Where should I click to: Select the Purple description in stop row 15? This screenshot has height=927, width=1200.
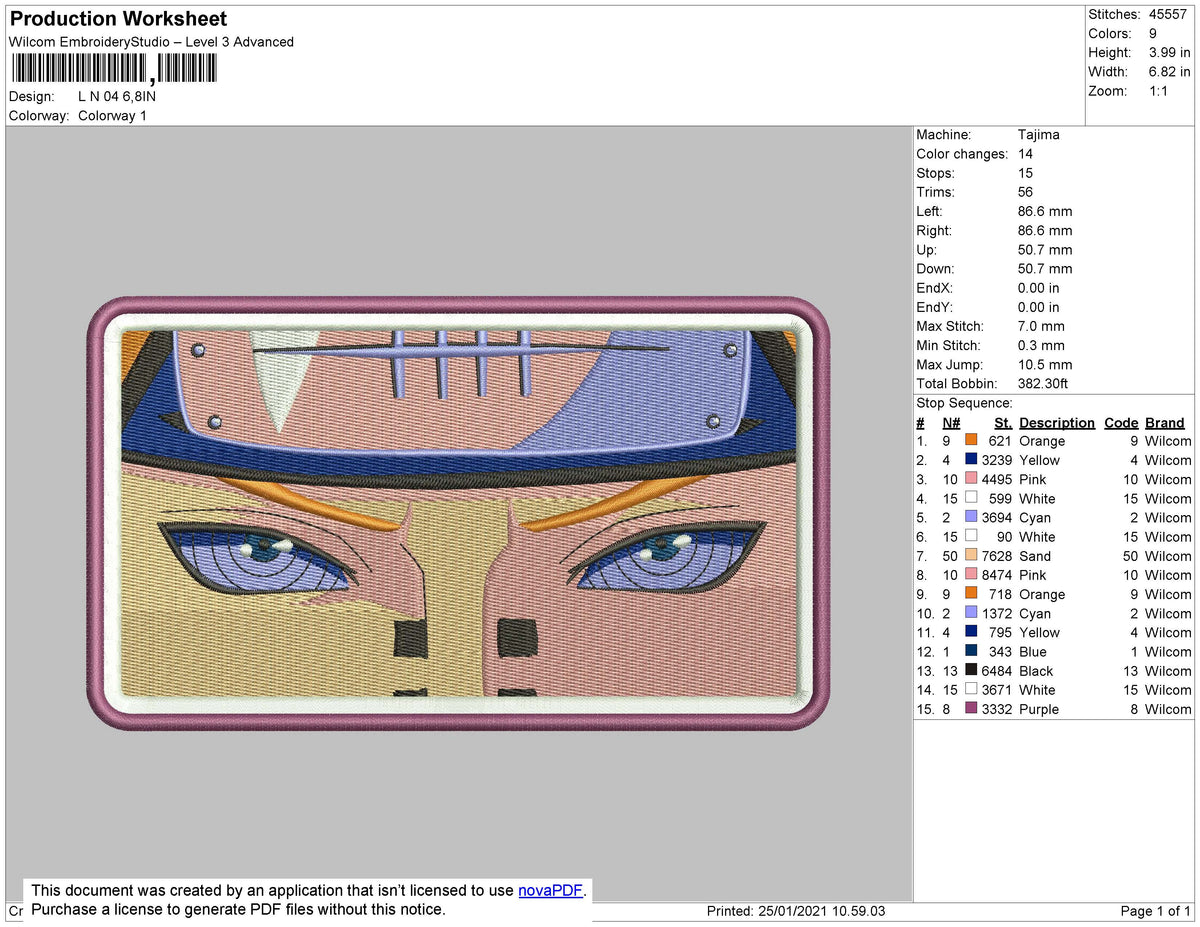point(1039,709)
